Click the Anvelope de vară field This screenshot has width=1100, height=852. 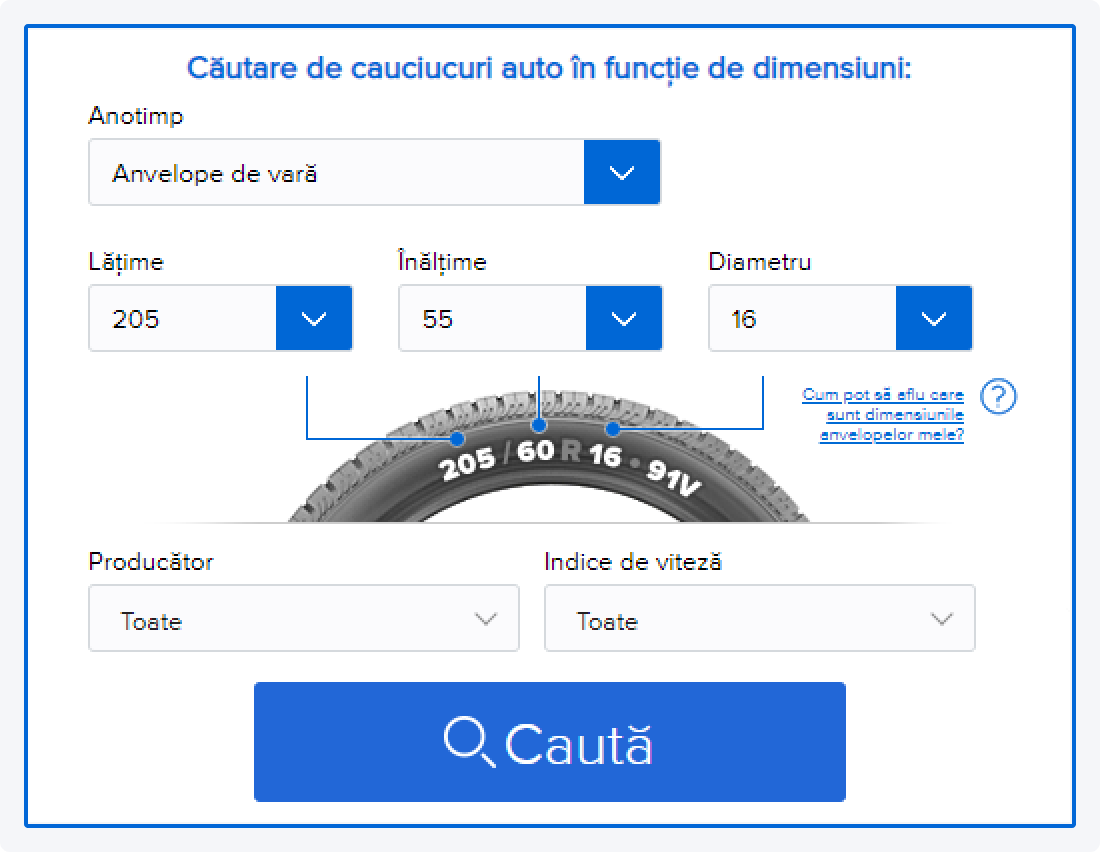336,173
